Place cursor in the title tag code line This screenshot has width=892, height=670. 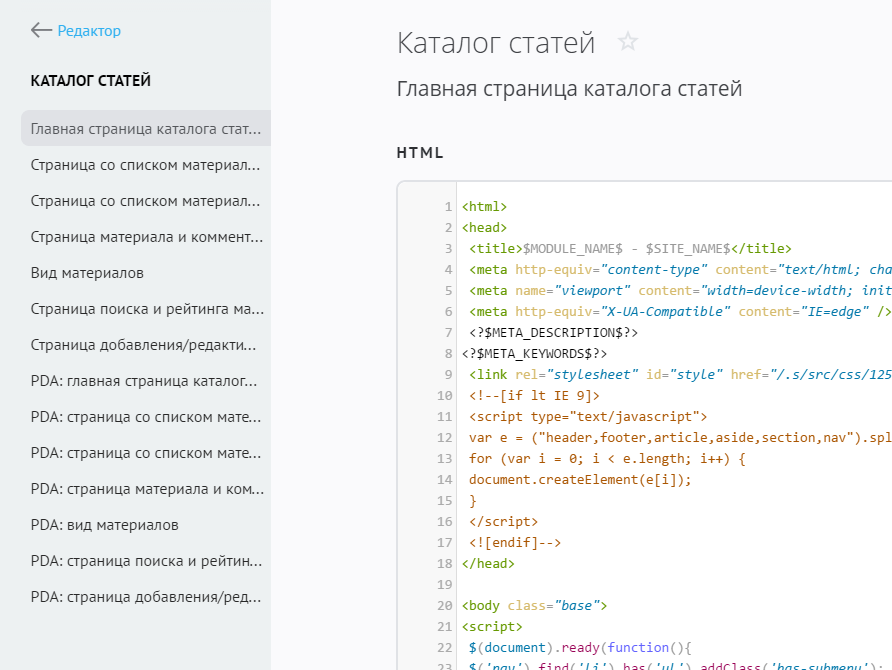(x=630, y=249)
